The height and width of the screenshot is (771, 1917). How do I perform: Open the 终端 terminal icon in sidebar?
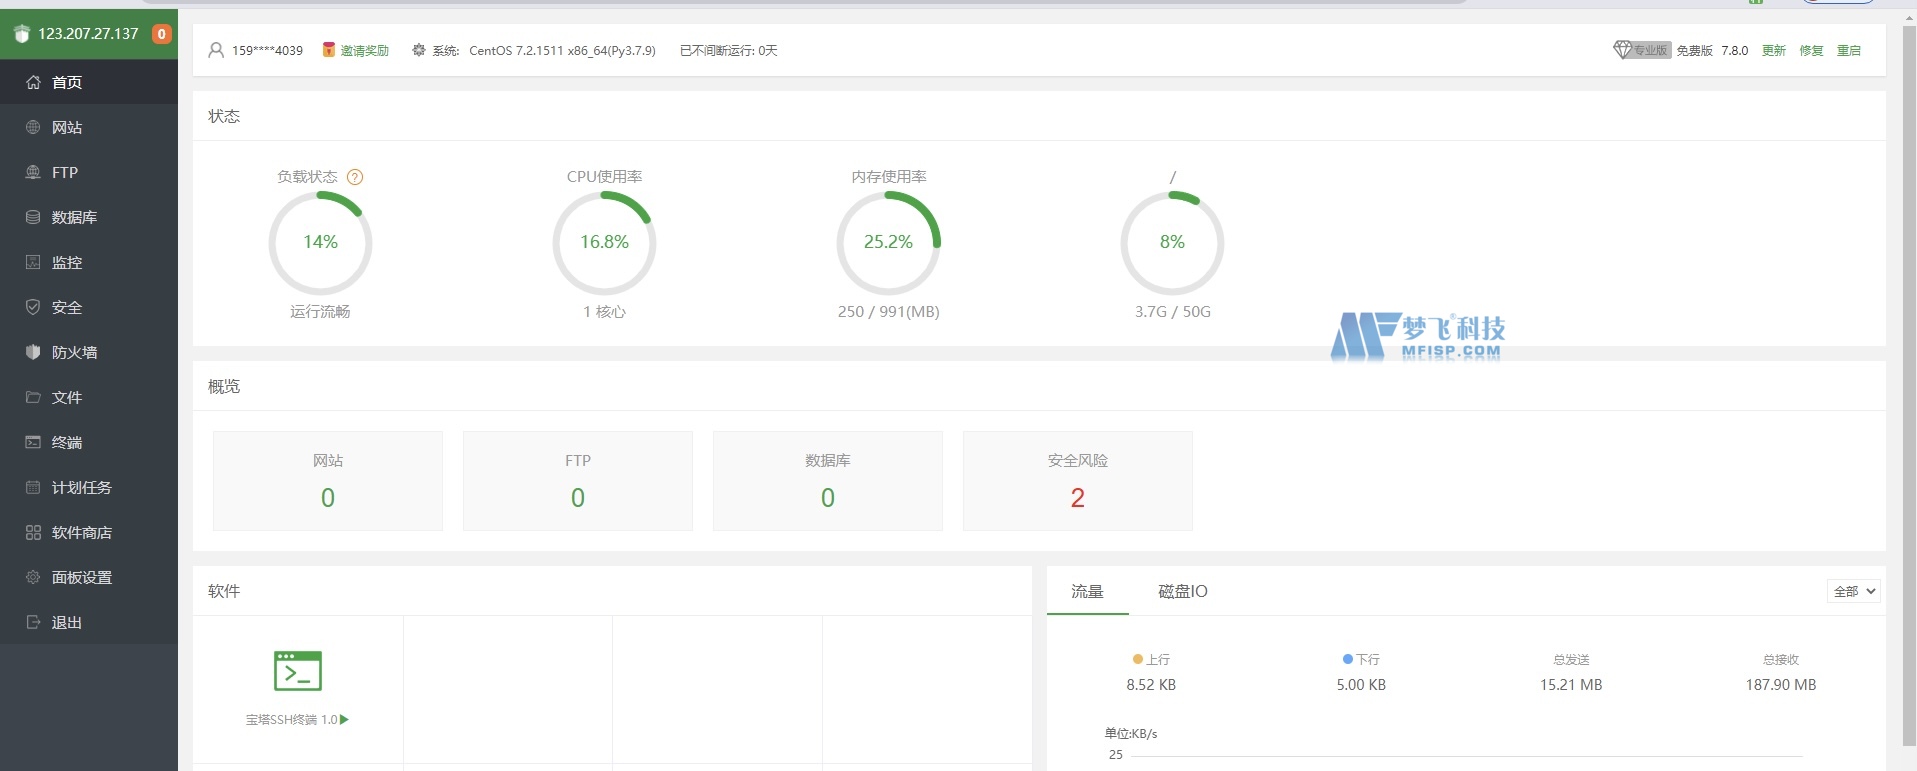(x=33, y=442)
